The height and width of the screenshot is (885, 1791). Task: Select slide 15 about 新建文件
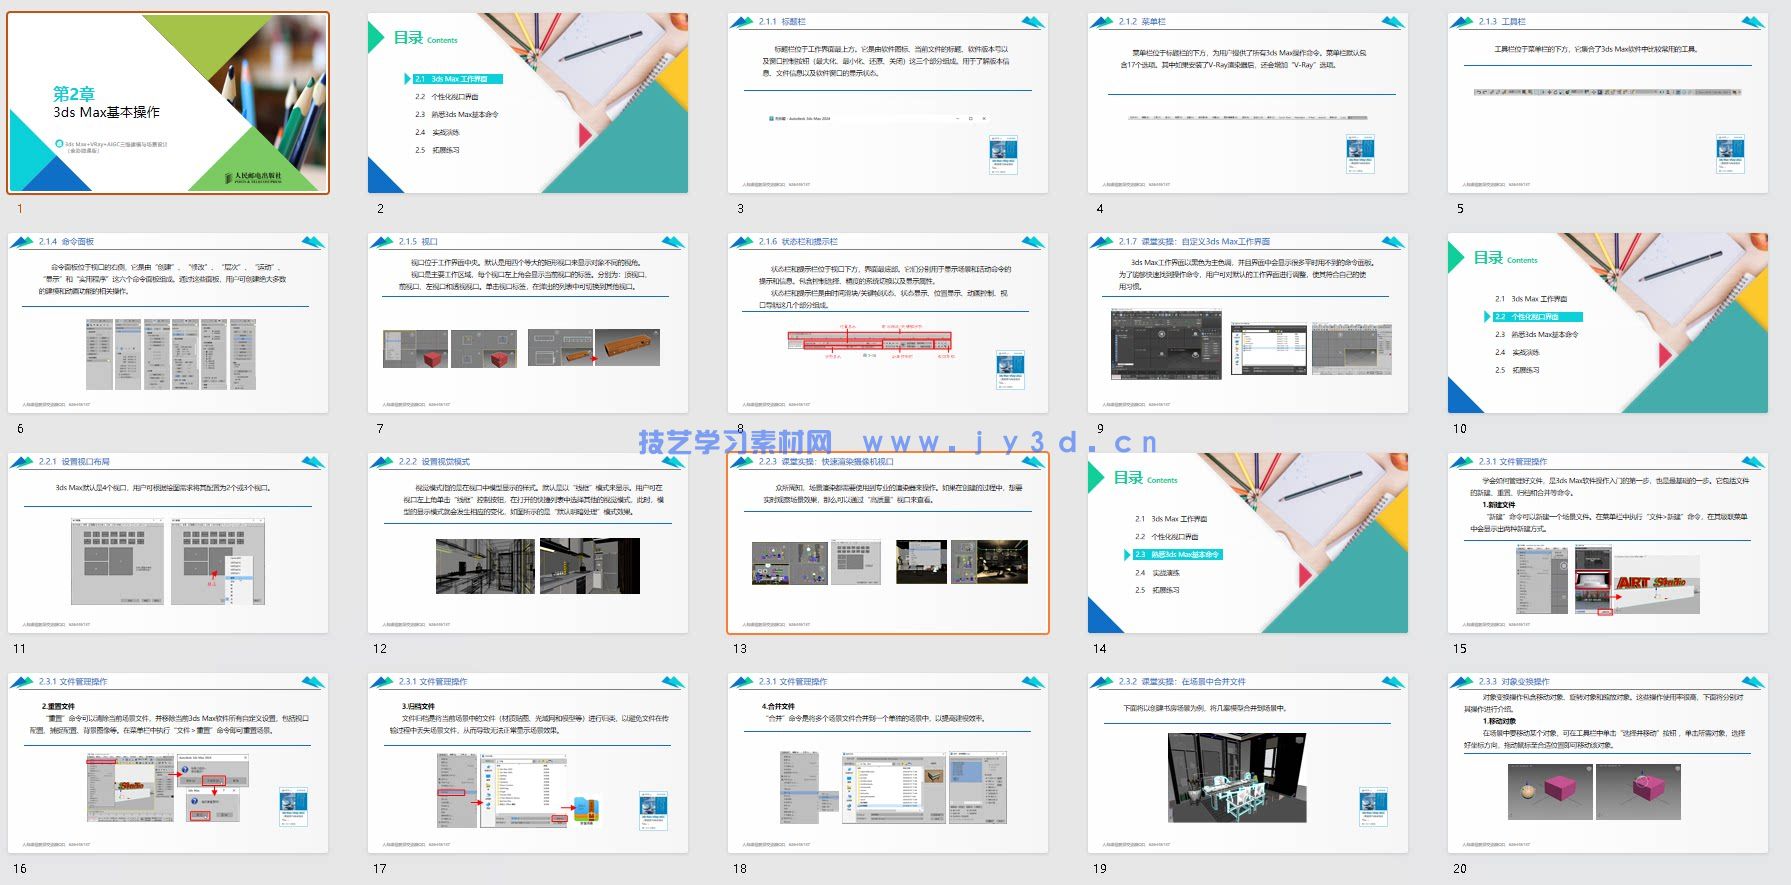point(1608,543)
